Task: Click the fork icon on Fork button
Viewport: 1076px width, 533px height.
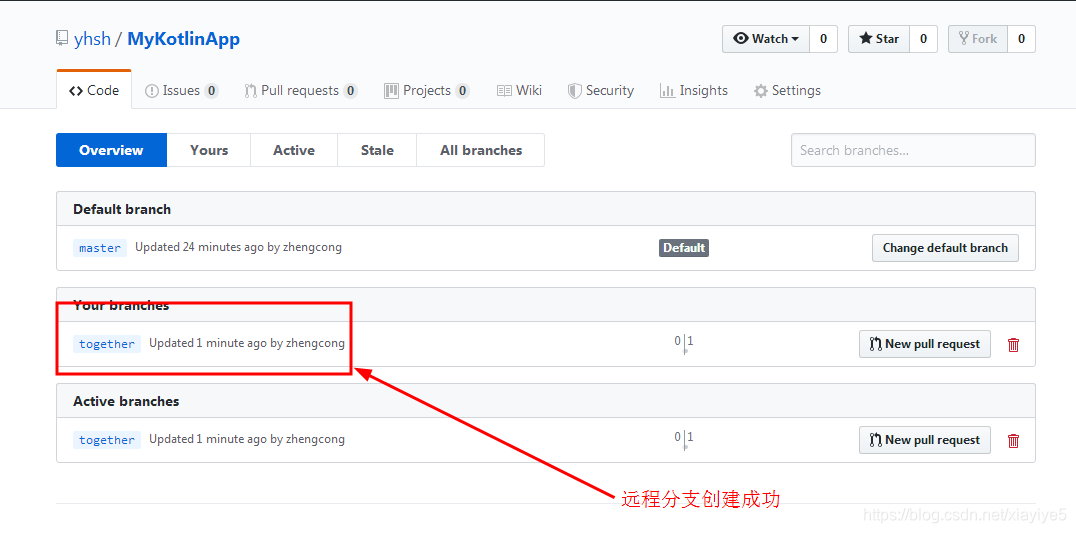Action: pyautogui.click(x=964, y=38)
